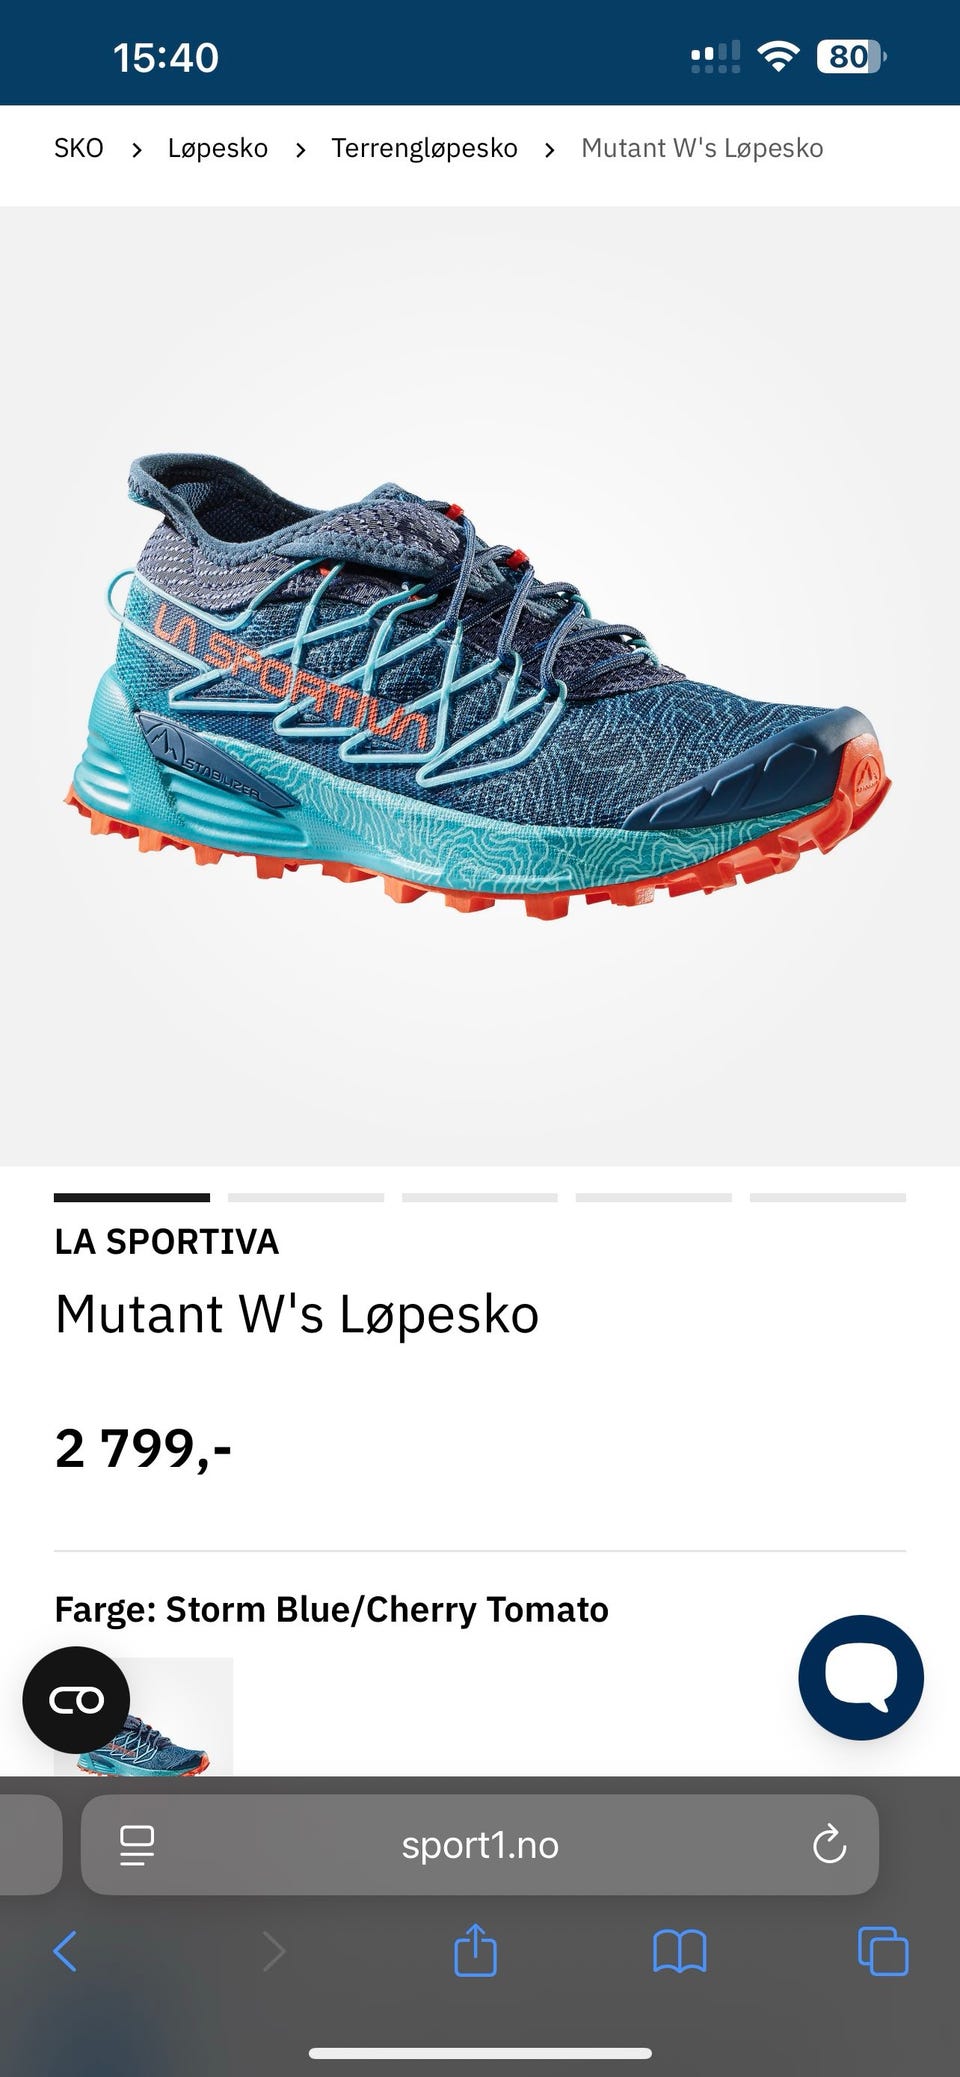Select the Mutant W's Løpesko breadcrumb
The image size is (960, 2077).
pos(702,148)
